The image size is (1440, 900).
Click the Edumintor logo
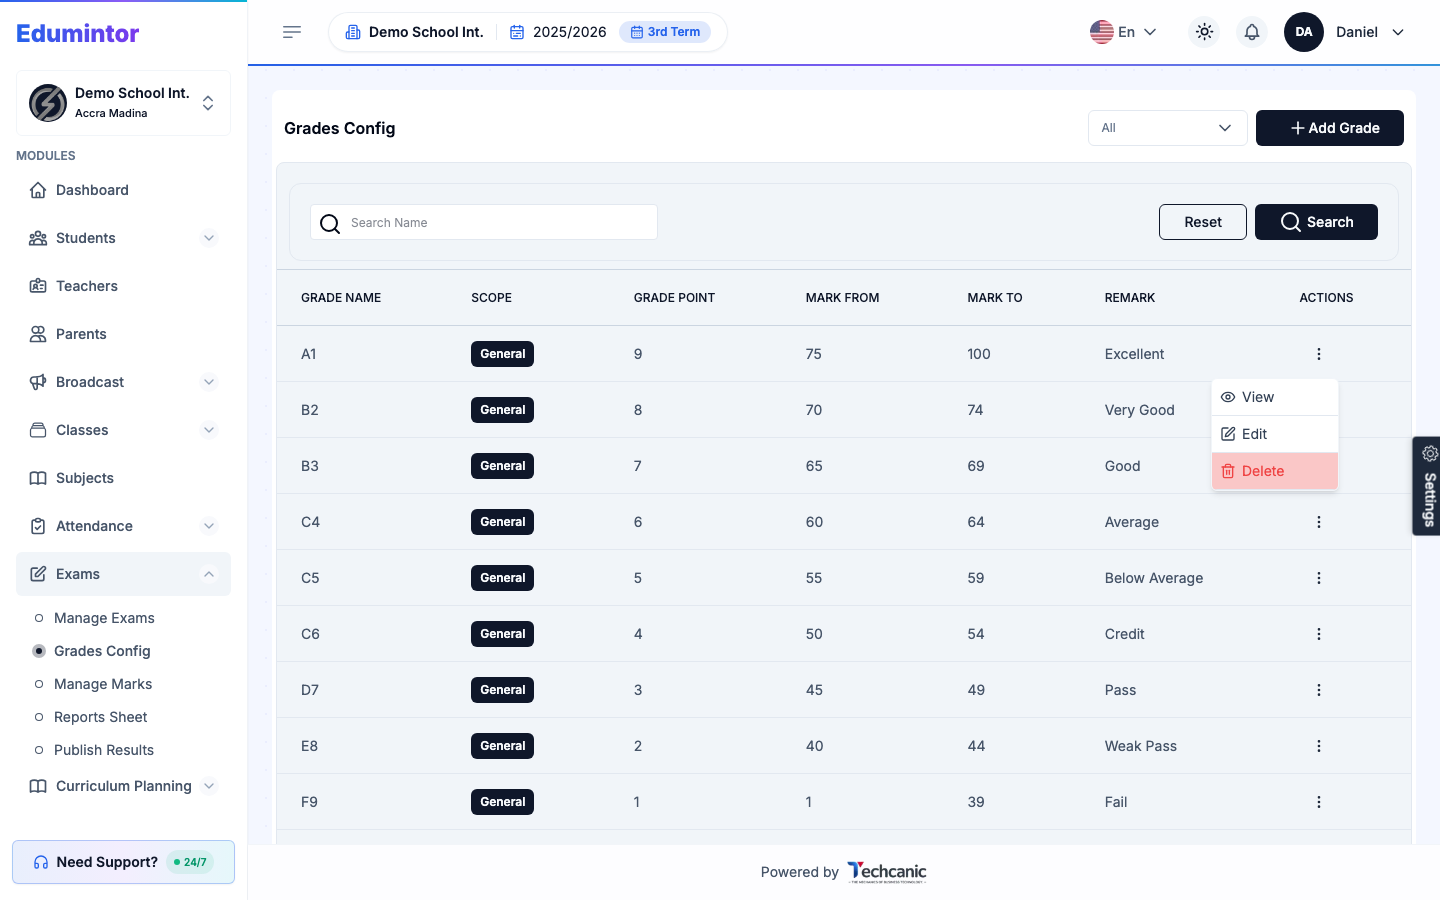[x=78, y=33]
